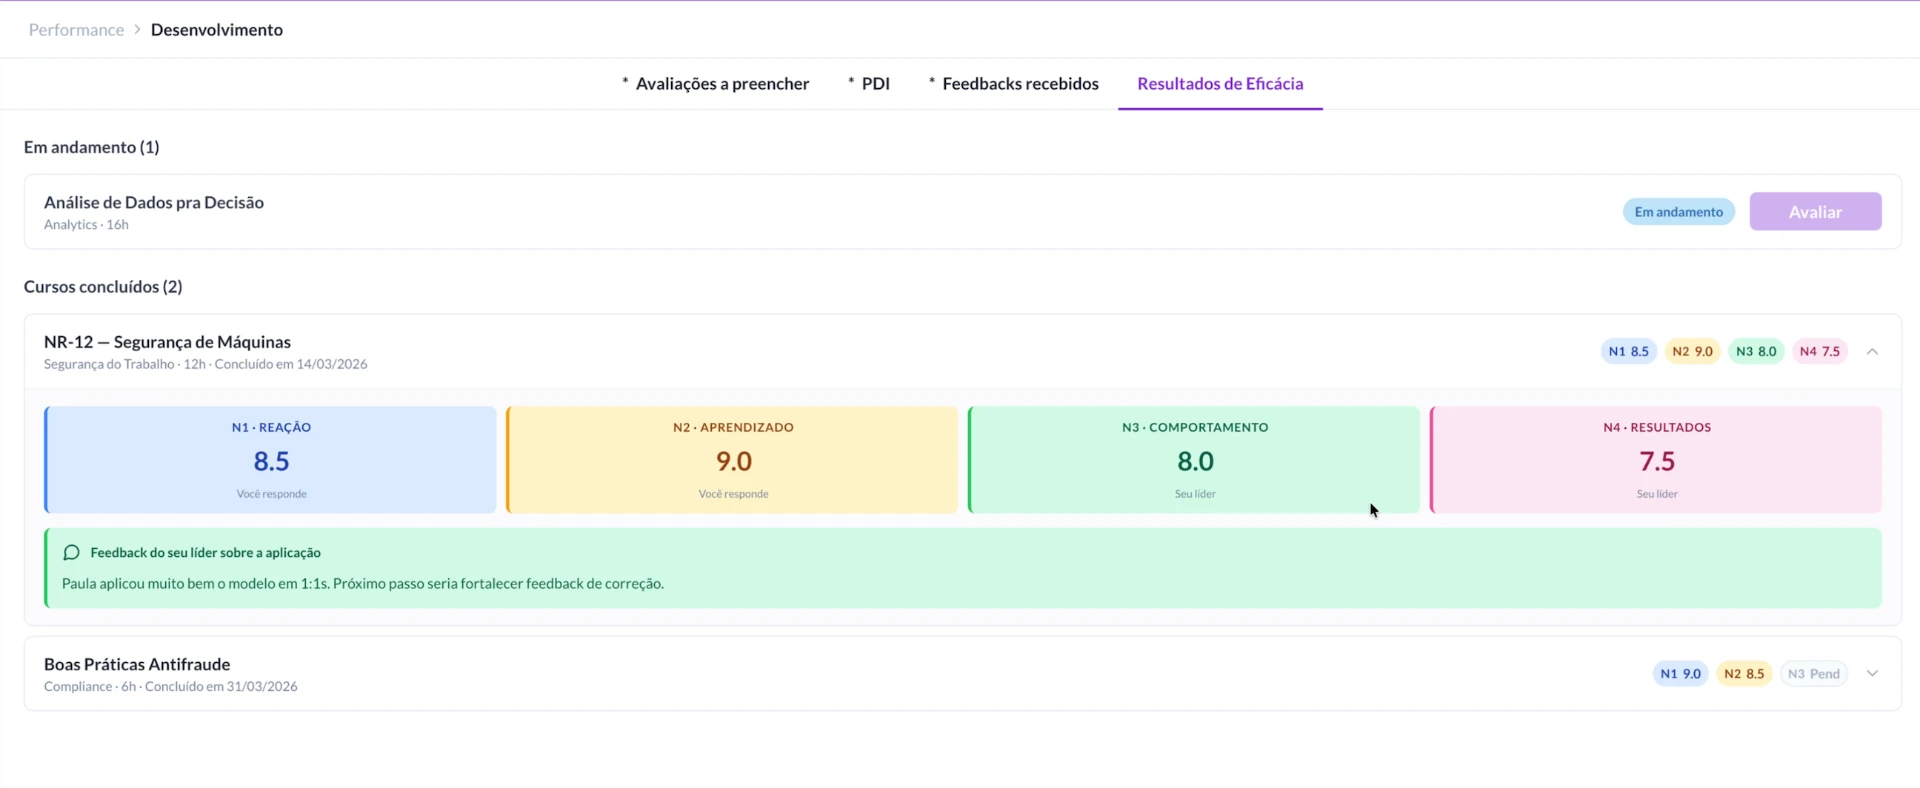The height and width of the screenshot is (788, 1920).
Task: Click the N1 8.5 badge for NR-12
Action: [1628, 351]
